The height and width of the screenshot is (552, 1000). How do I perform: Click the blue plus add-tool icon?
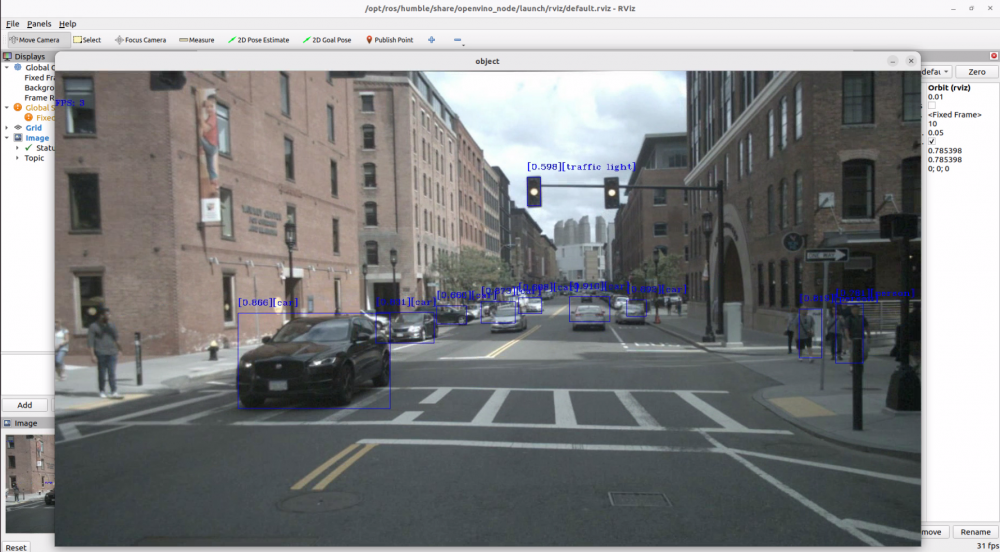(x=432, y=40)
